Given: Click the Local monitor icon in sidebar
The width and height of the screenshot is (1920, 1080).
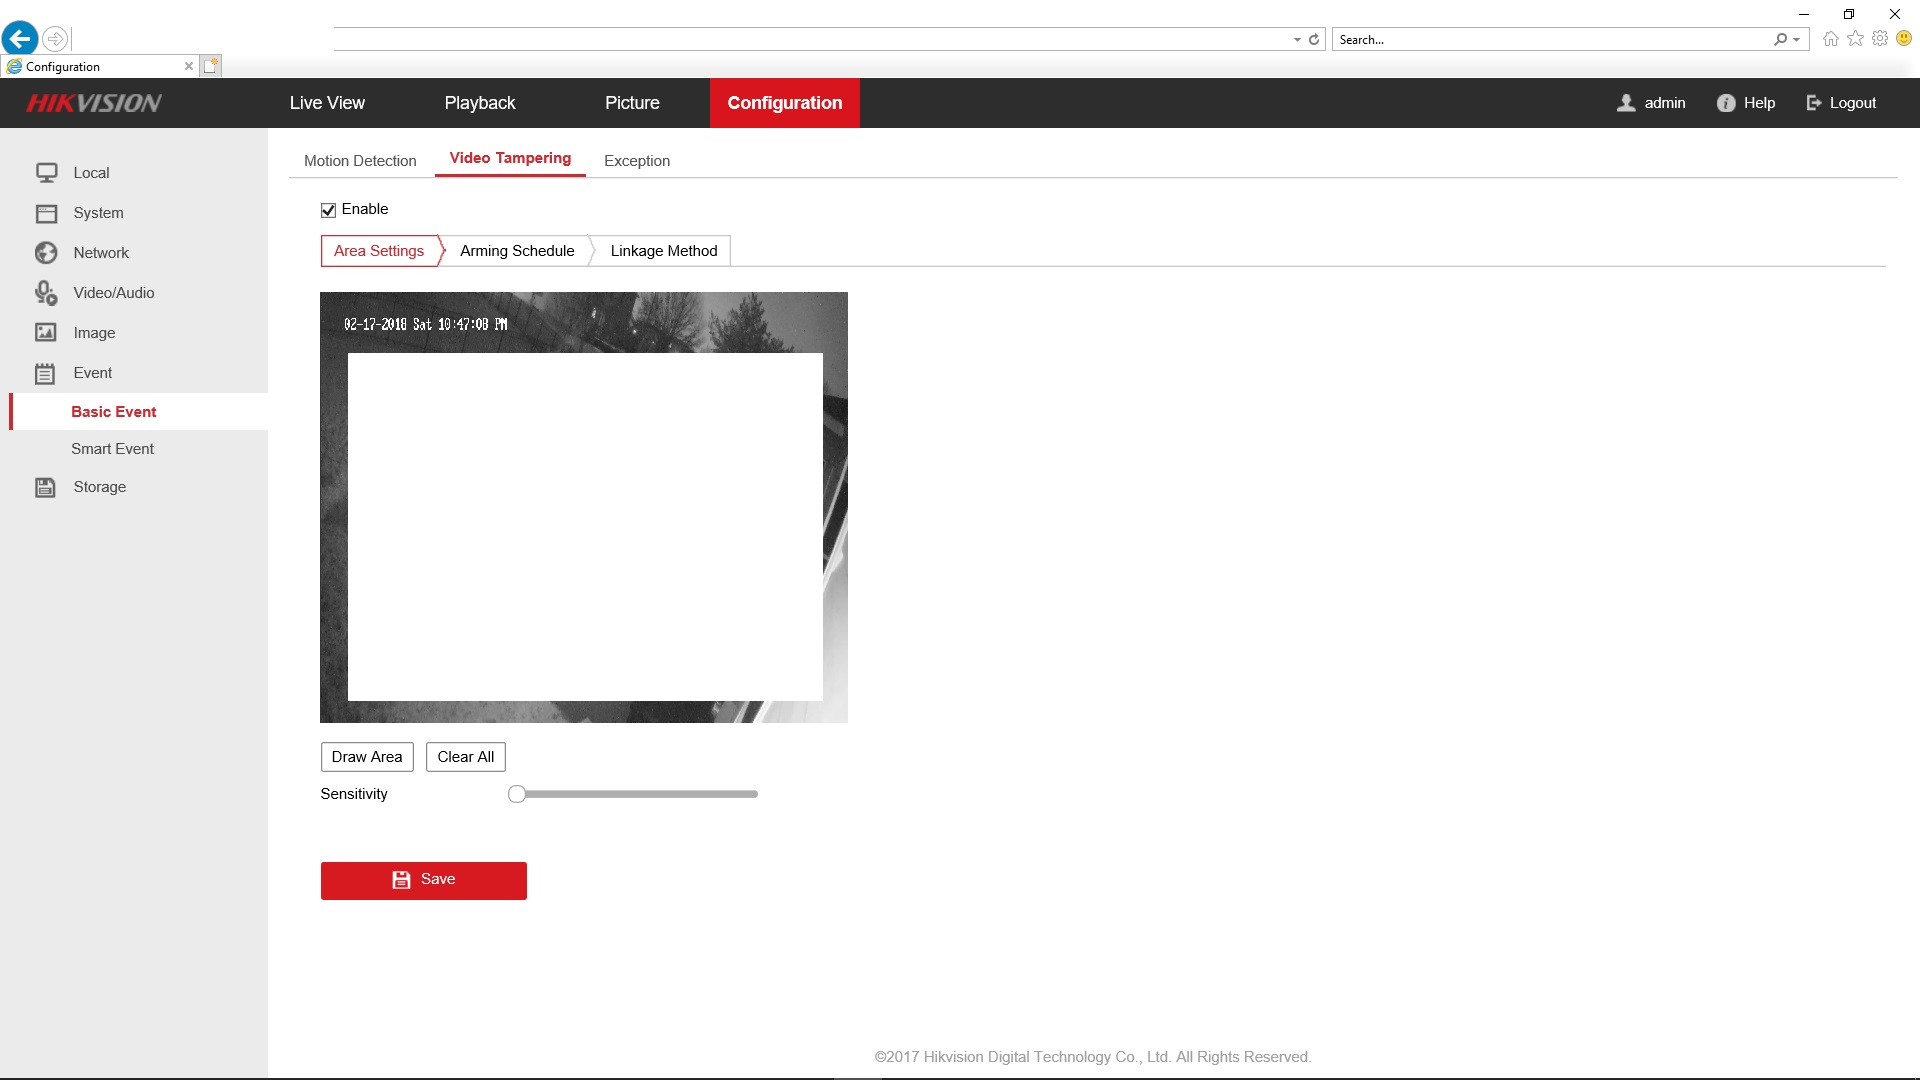Looking at the screenshot, I should click(x=46, y=173).
